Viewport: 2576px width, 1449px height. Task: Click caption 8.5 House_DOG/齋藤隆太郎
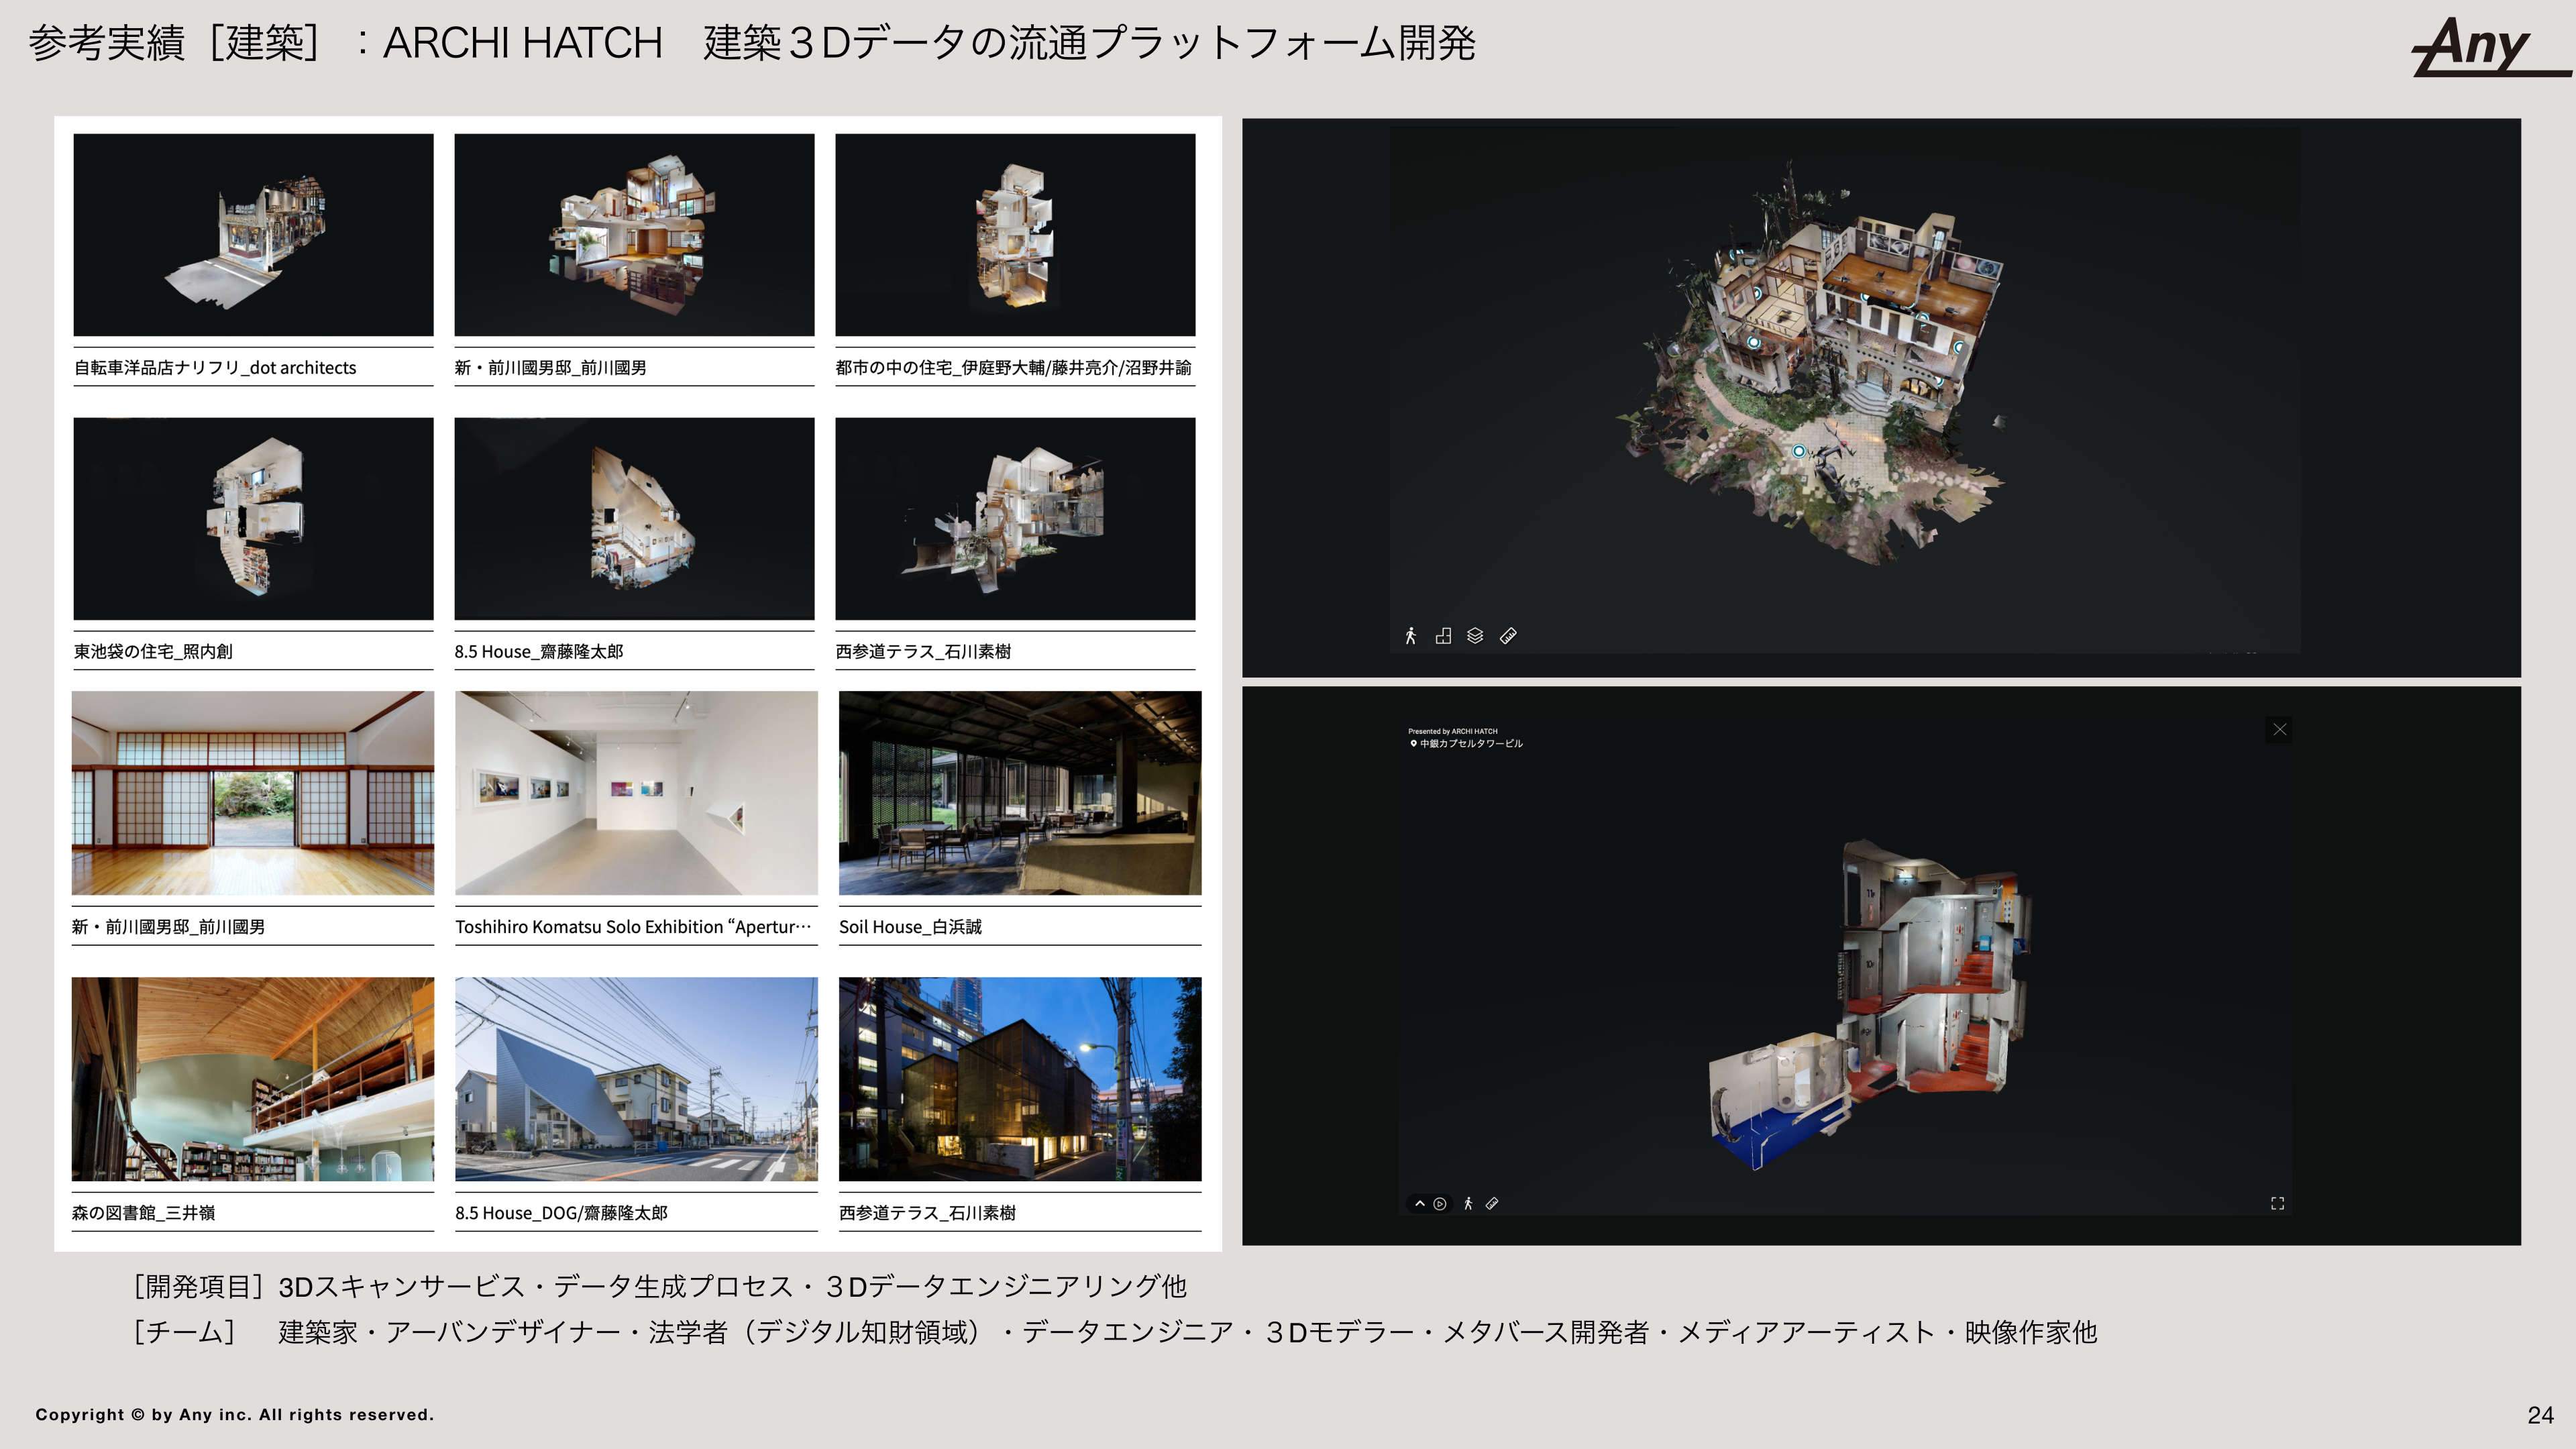click(x=561, y=1213)
